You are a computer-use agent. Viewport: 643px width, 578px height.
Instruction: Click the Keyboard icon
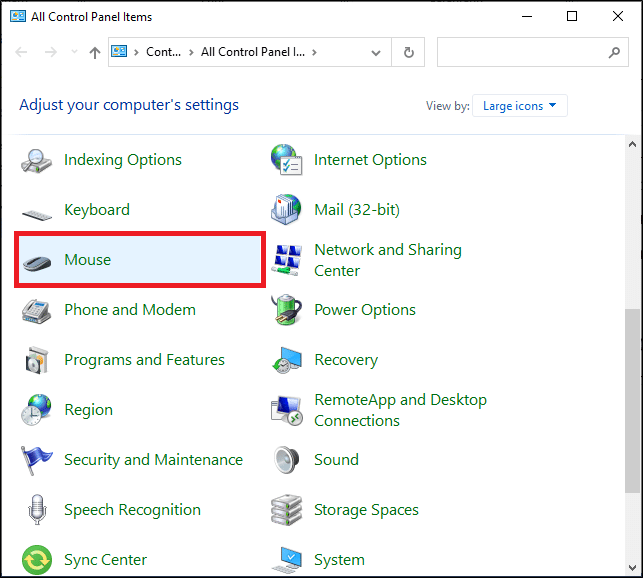coord(37,211)
